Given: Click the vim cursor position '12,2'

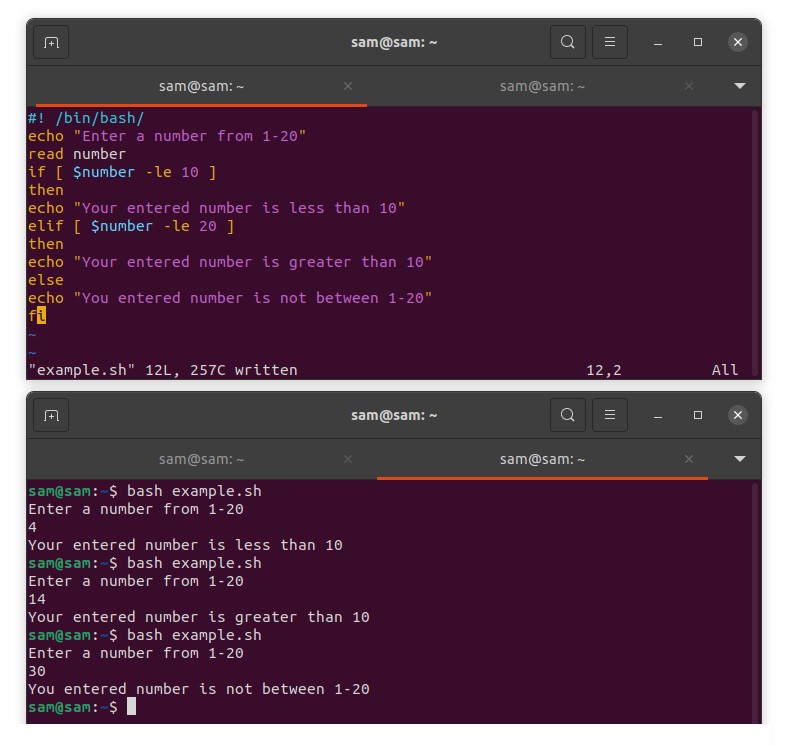Looking at the screenshot, I should (x=604, y=370).
